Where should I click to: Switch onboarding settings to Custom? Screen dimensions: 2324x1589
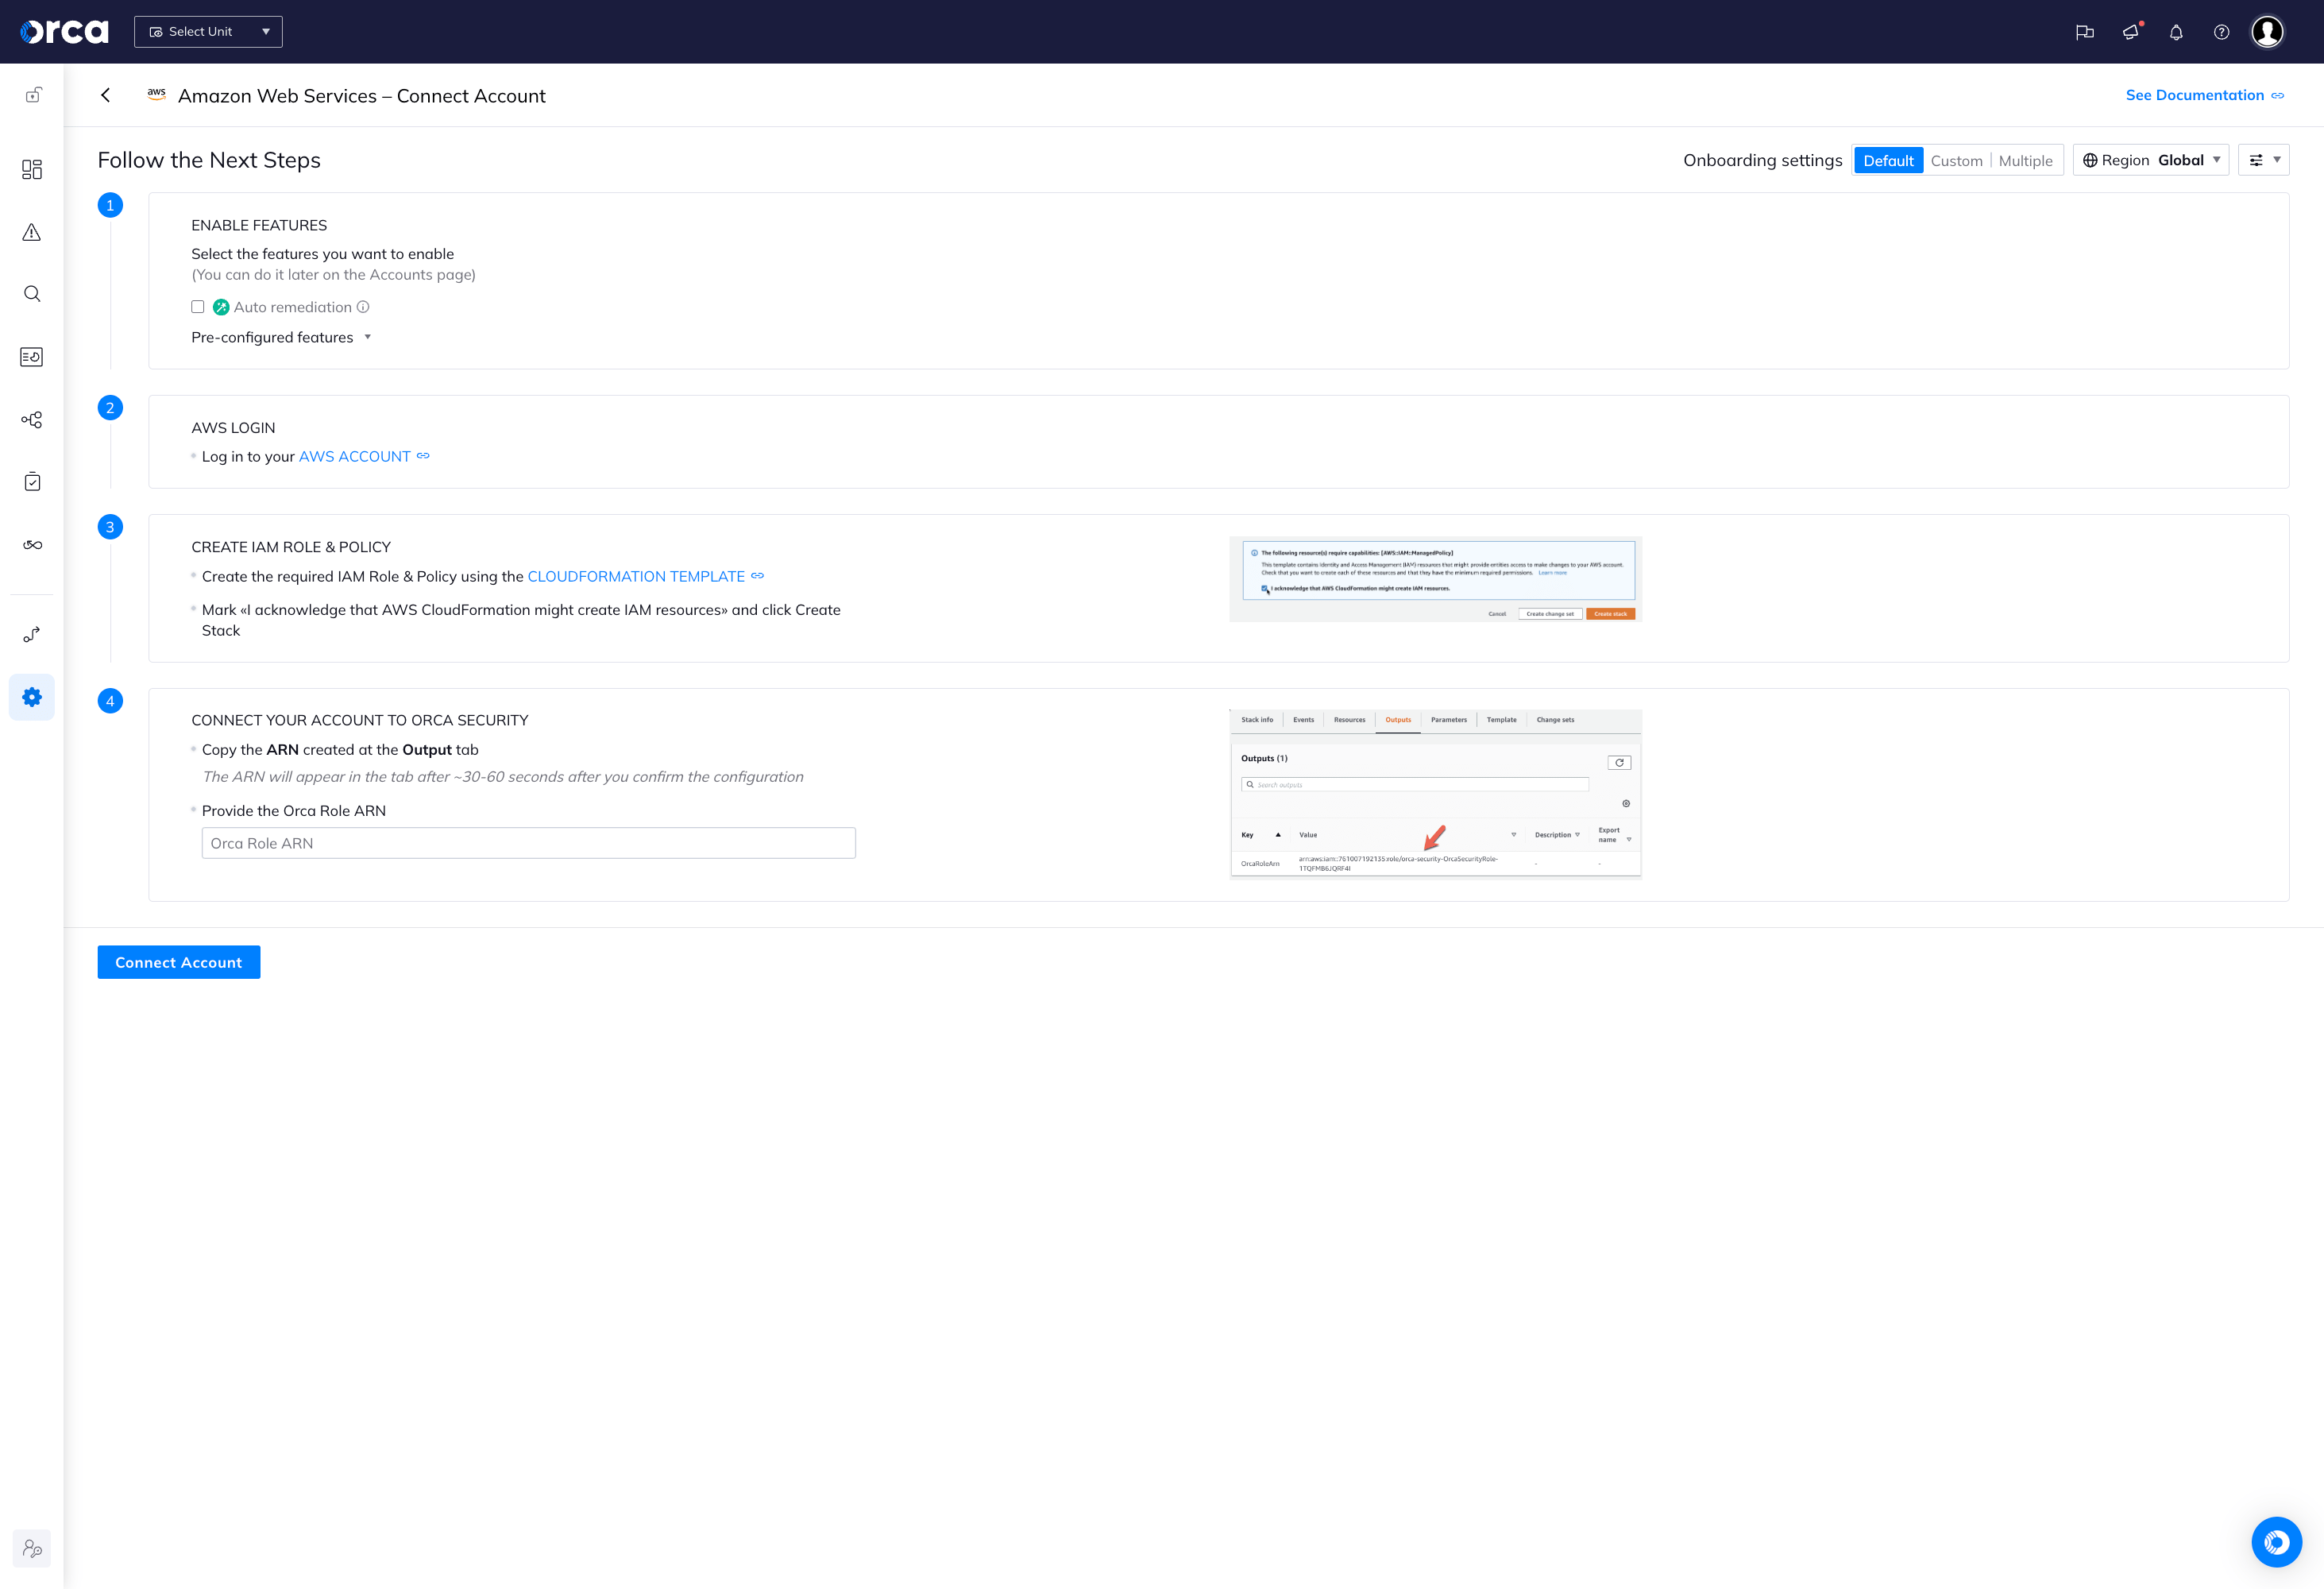pos(1956,160)
